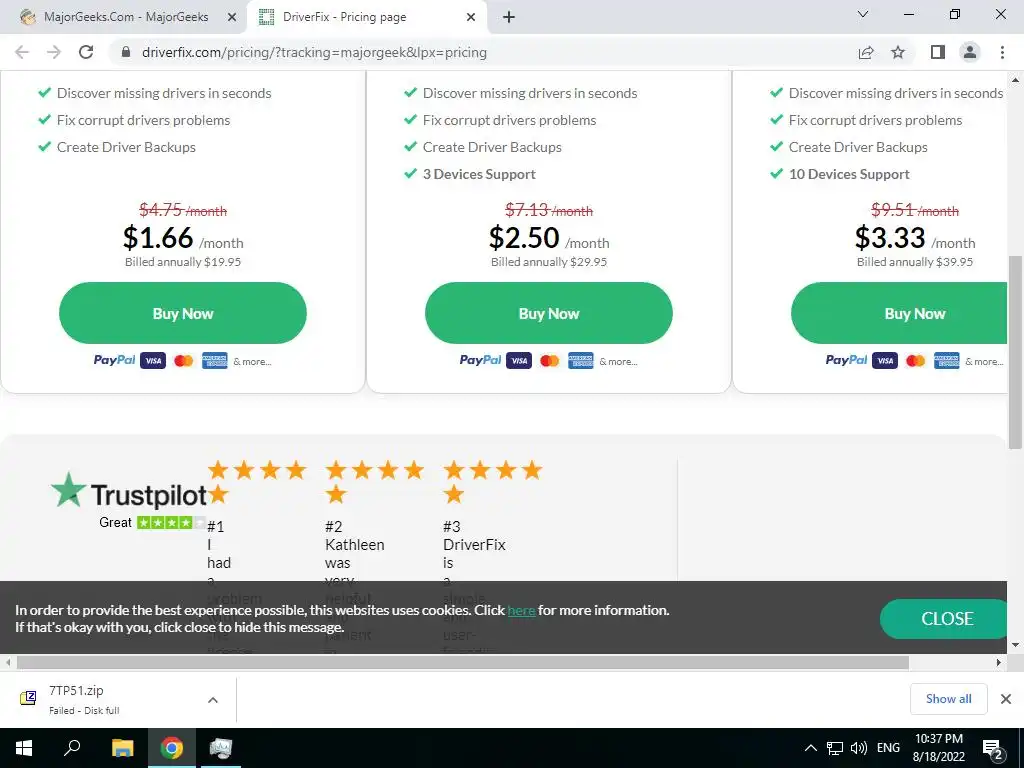Open Windows search magnifier icon
Image resolution: width=1024 pixels, height=768 pixels.
click(72, 748)
